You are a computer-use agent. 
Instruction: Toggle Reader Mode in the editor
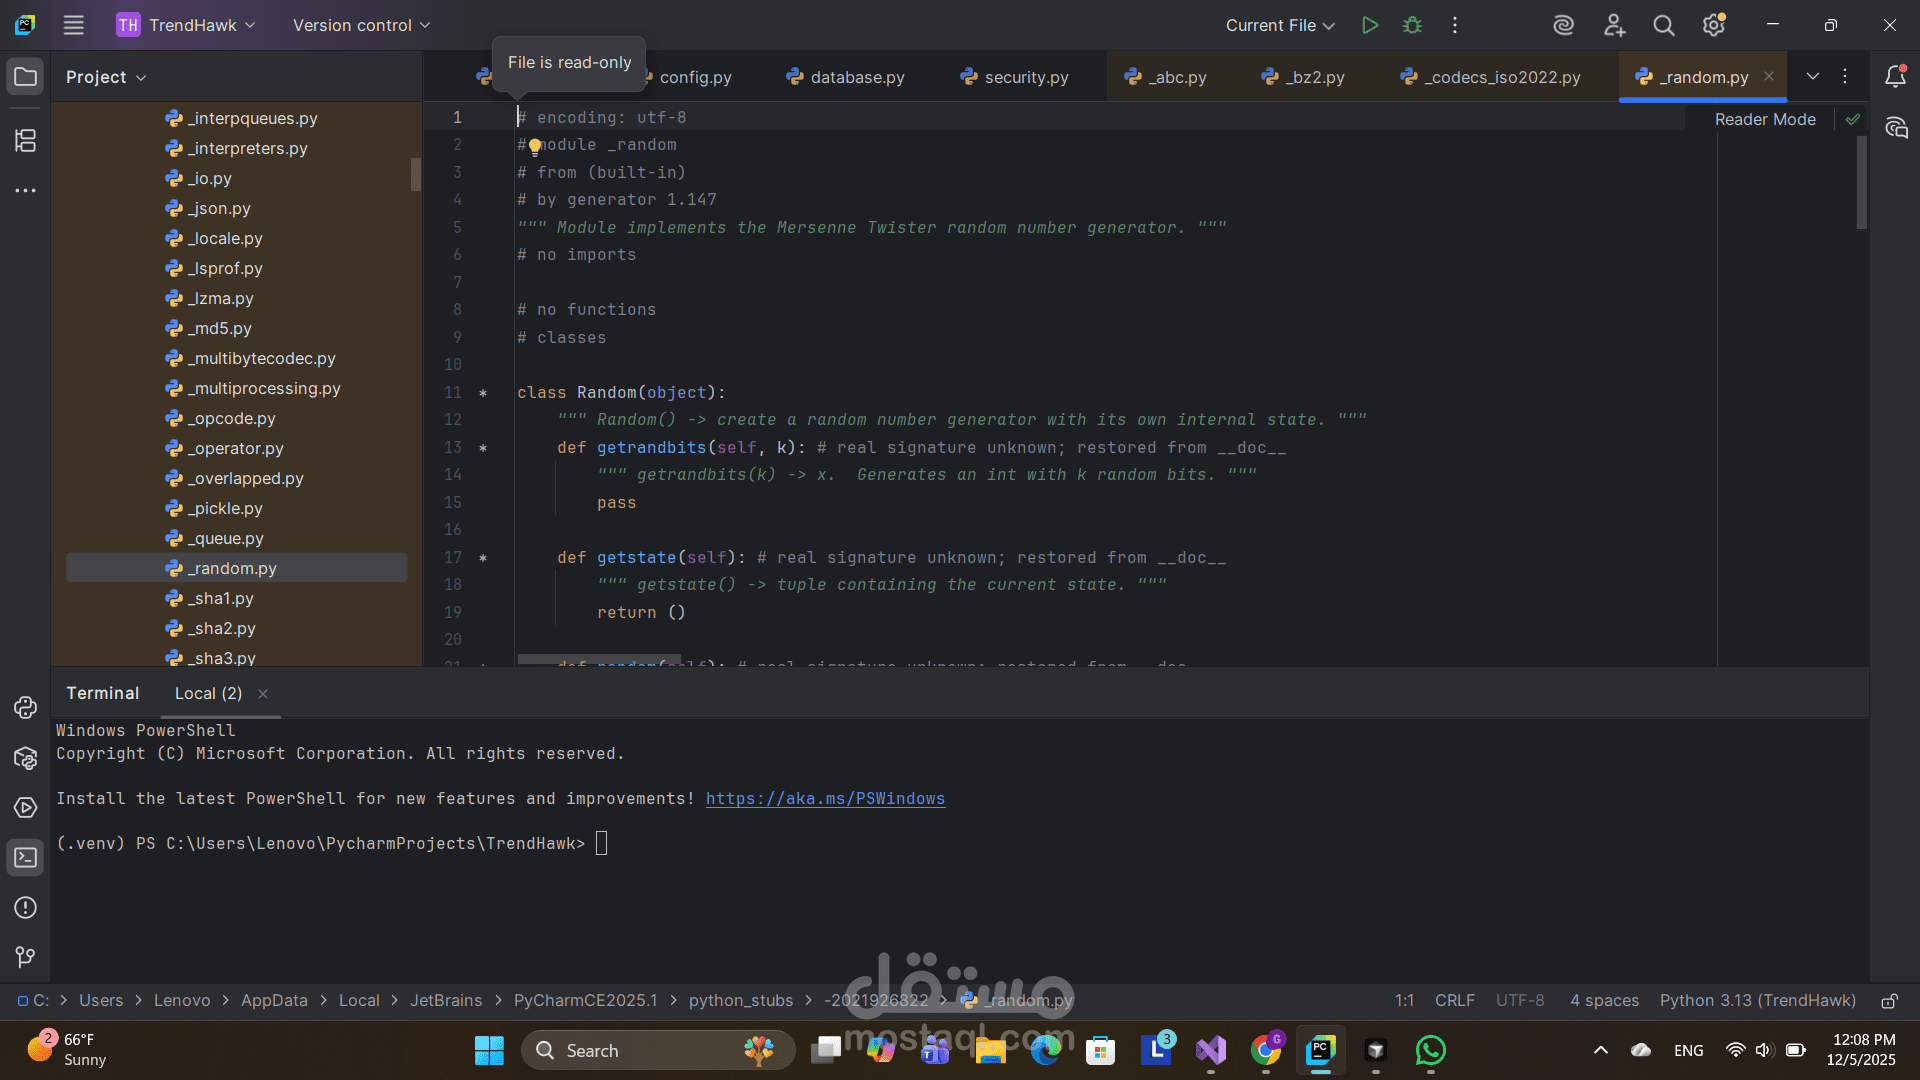(1764, 119)
